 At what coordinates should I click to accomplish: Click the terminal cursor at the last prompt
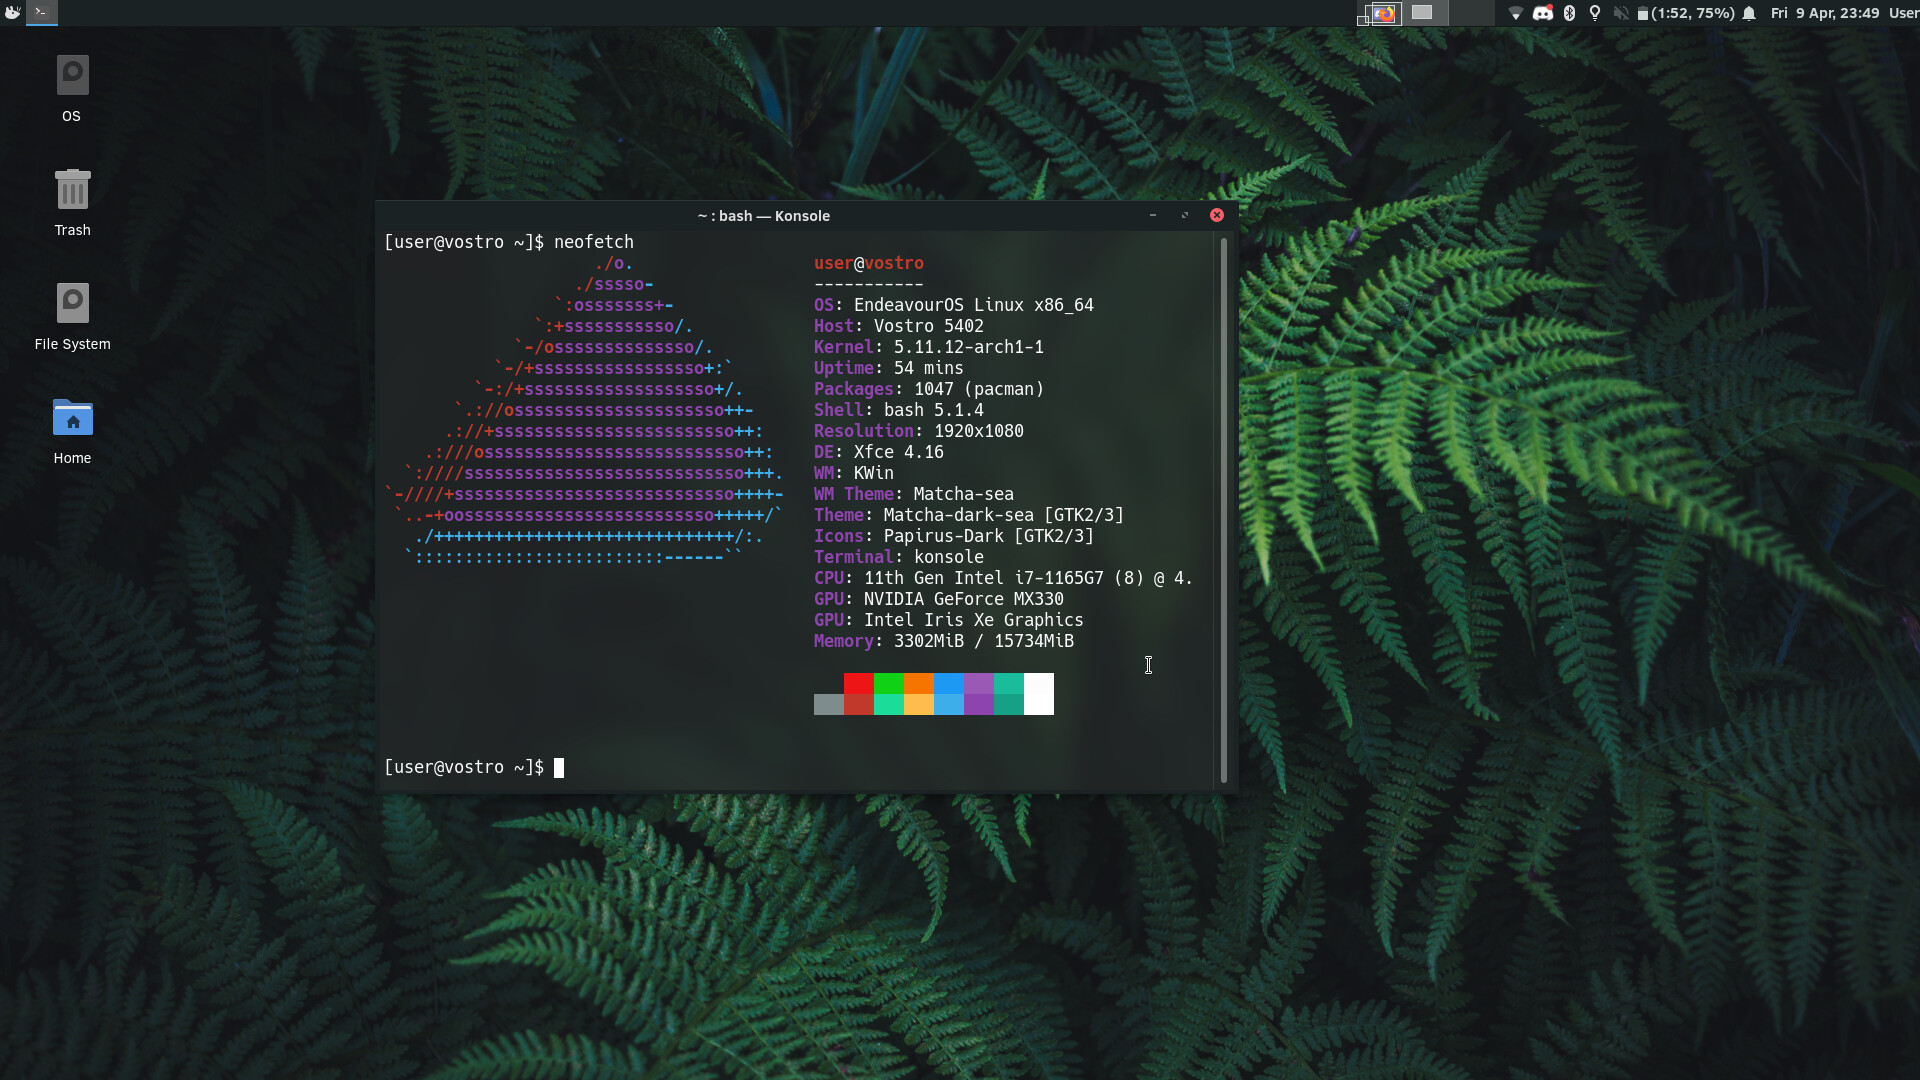coord(559,767)
